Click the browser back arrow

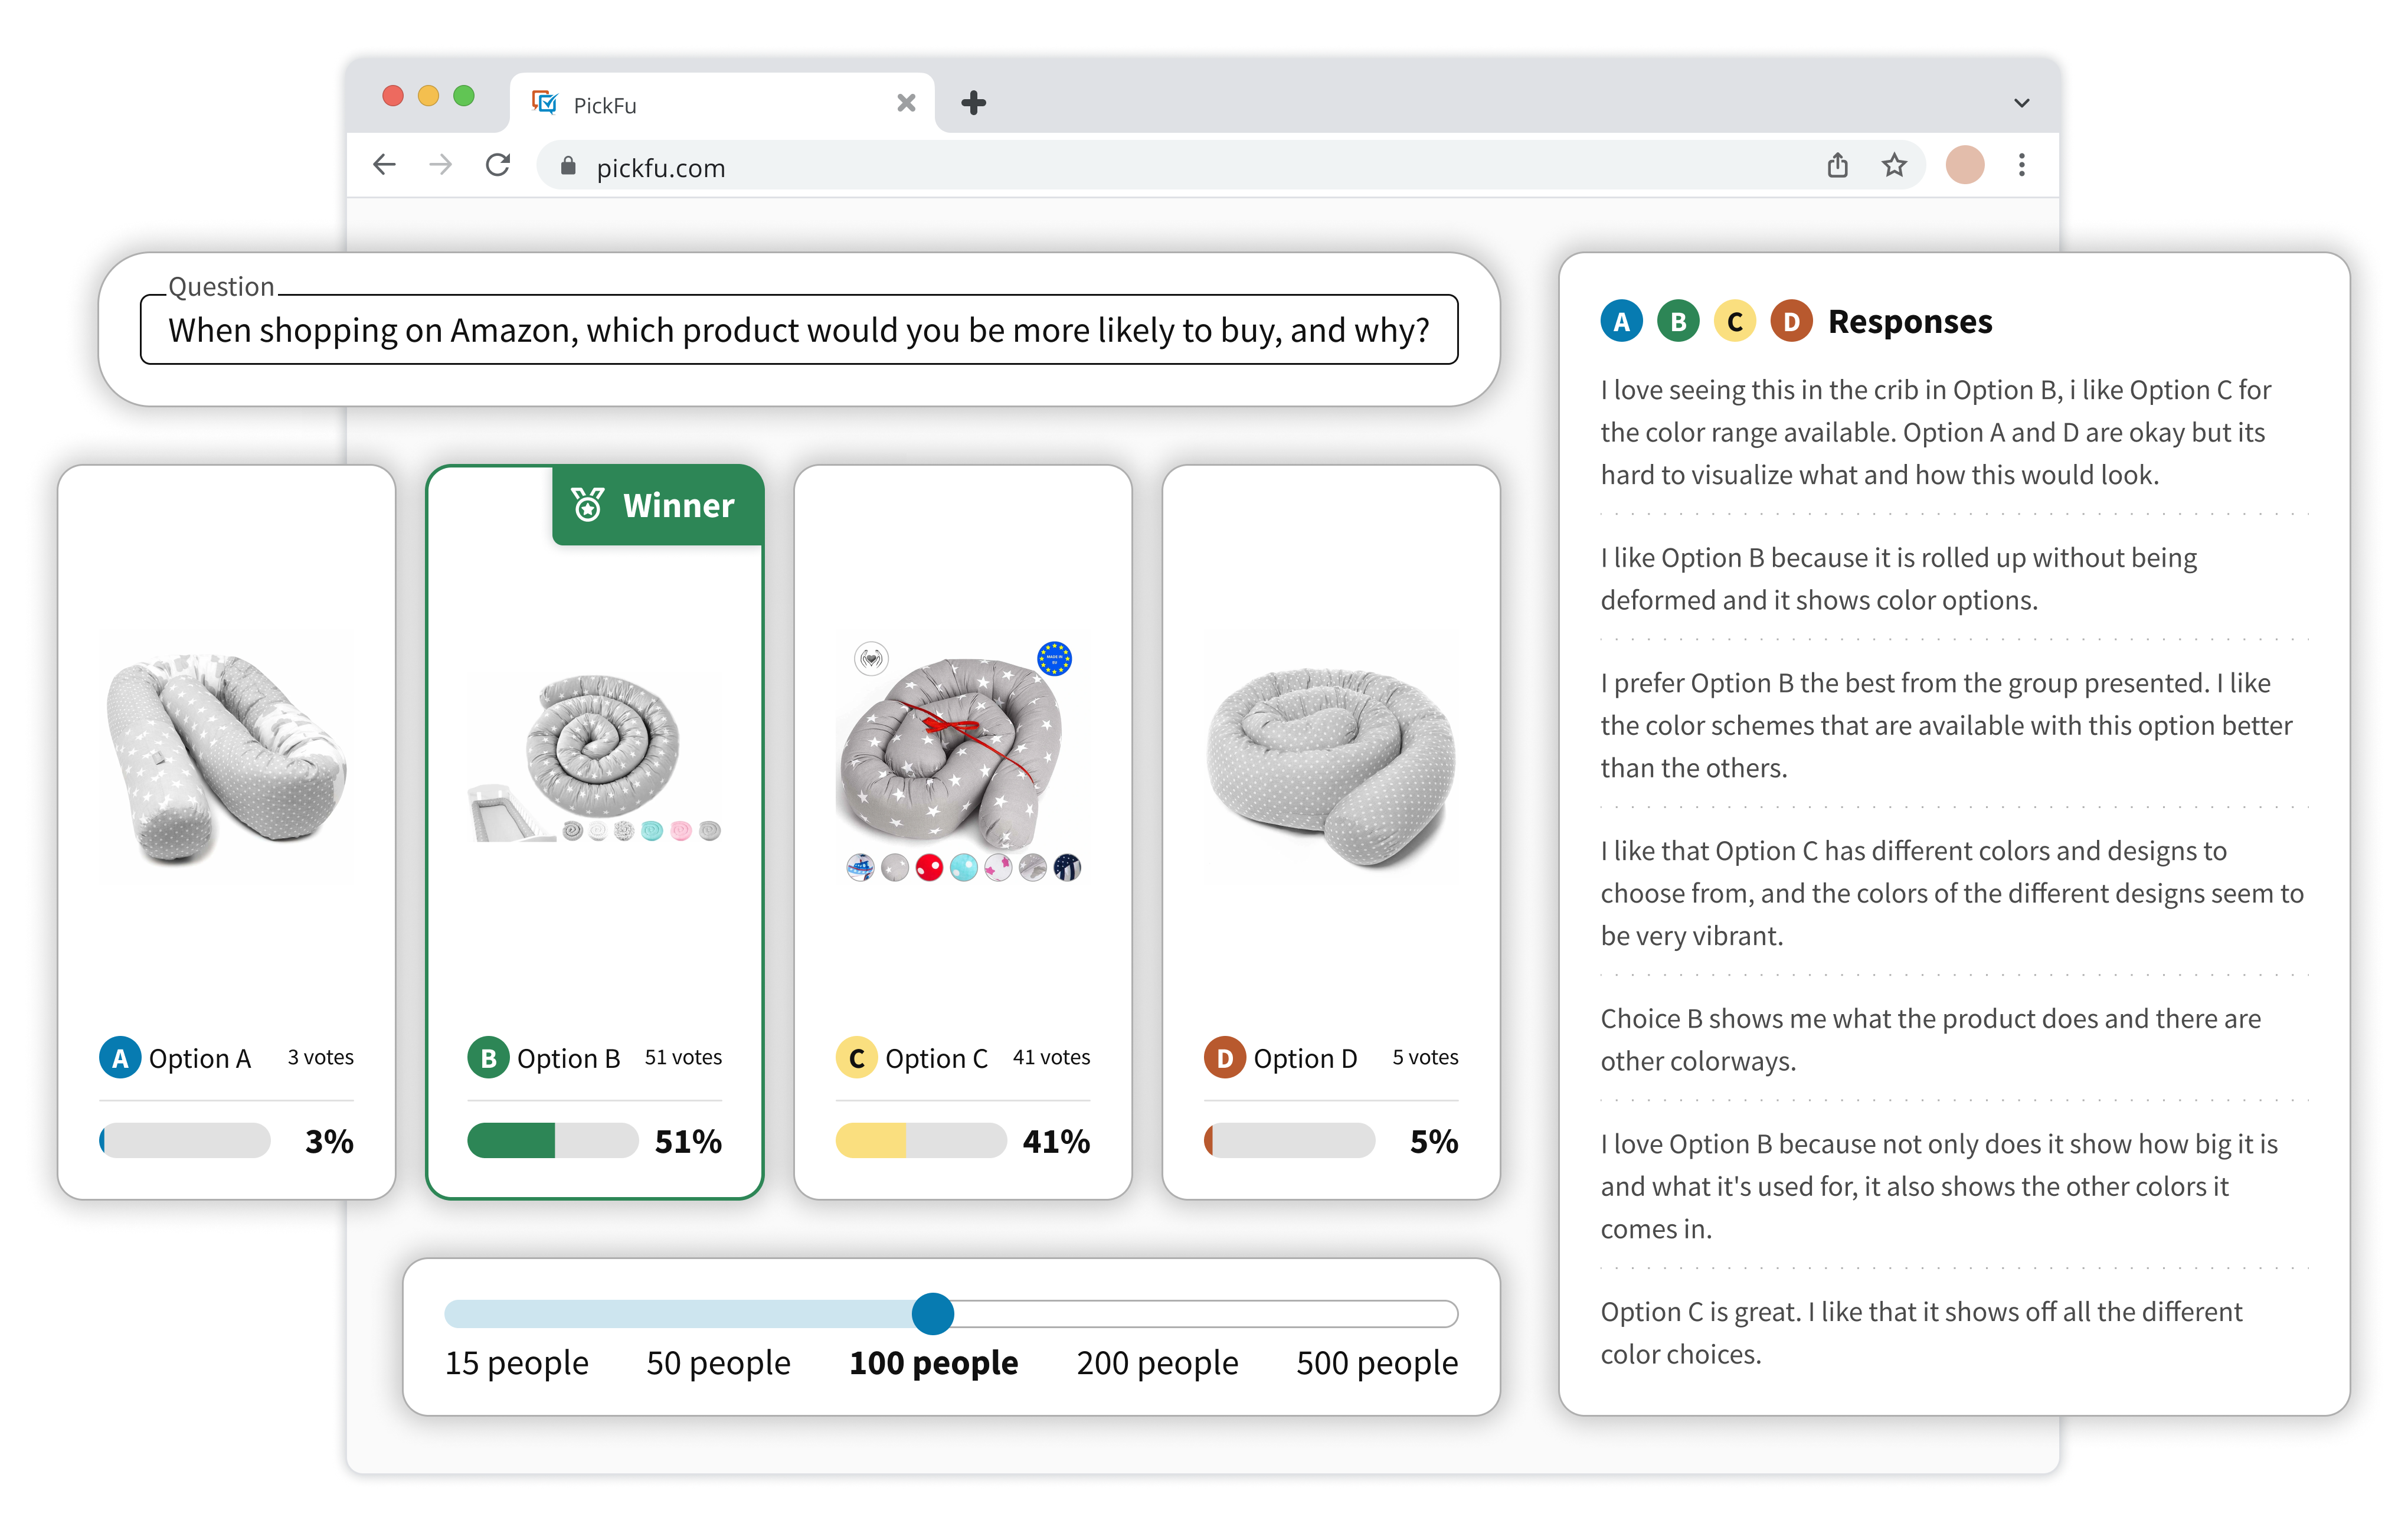pos(384,165)
